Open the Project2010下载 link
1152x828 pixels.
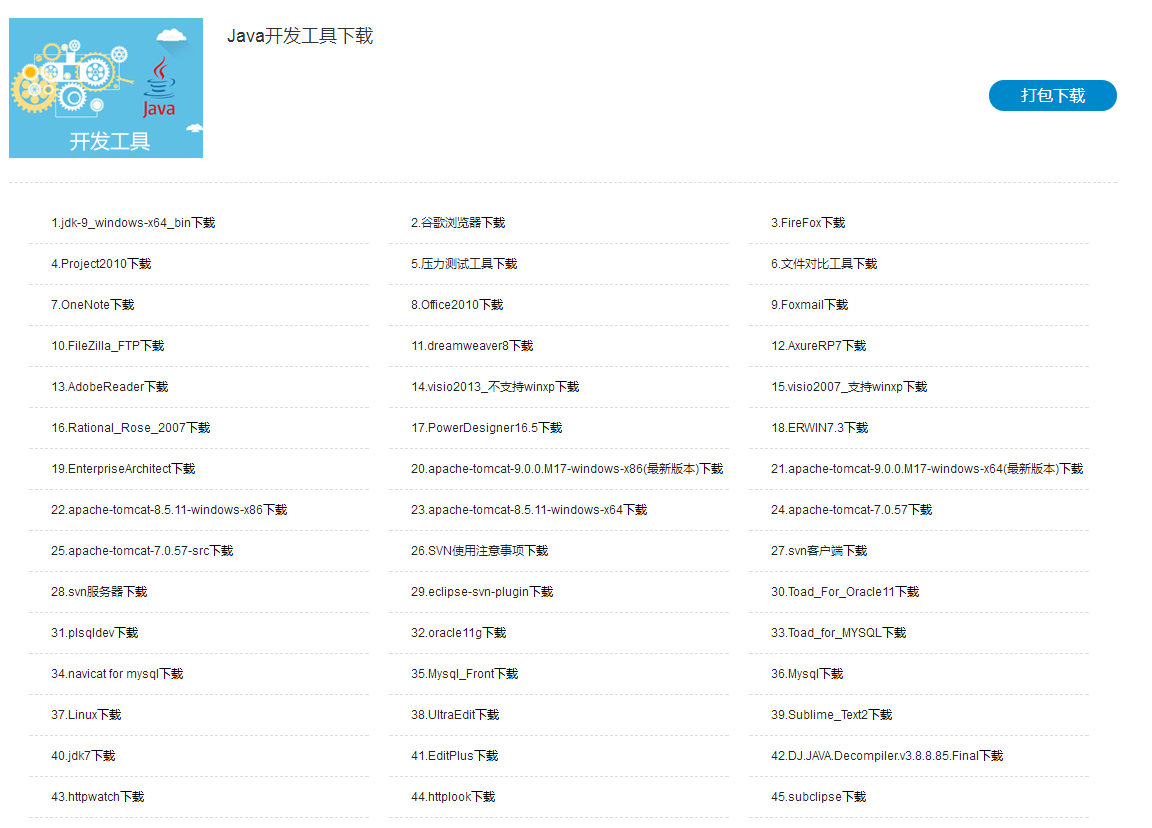pyautogui.click(x=101, y=264)
